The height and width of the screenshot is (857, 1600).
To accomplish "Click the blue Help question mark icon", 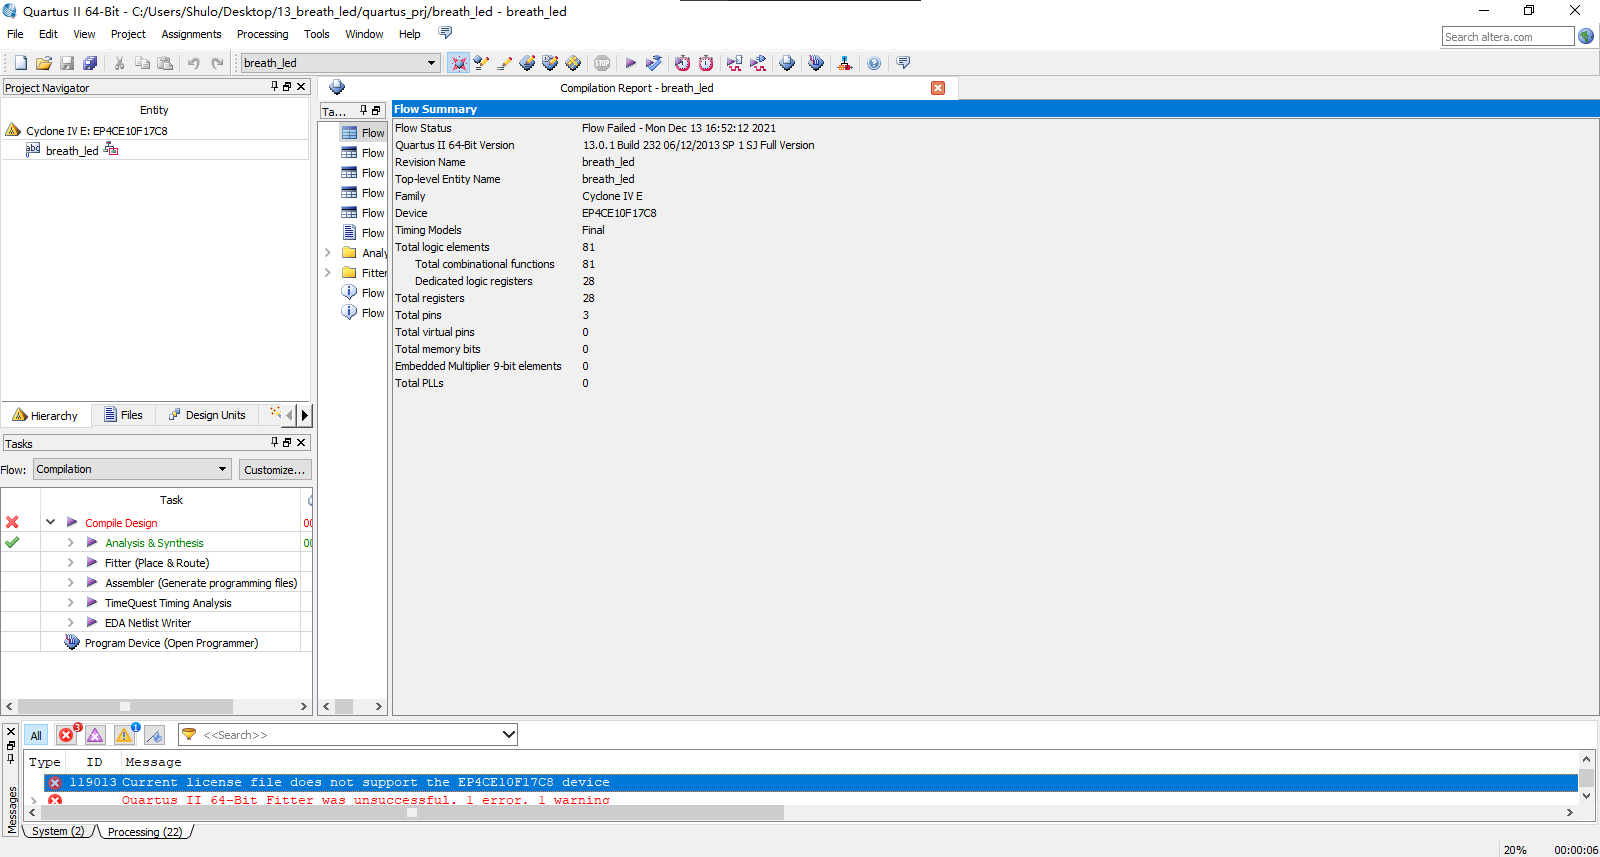I will click(874, 63).
